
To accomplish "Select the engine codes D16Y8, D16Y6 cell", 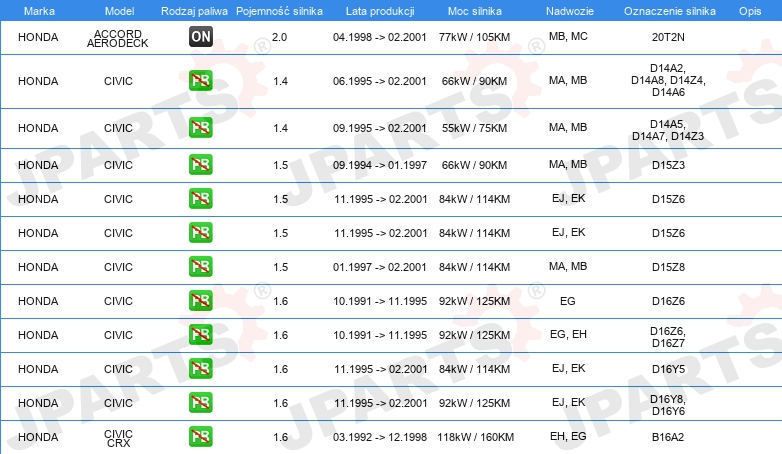I will [668, 405].
